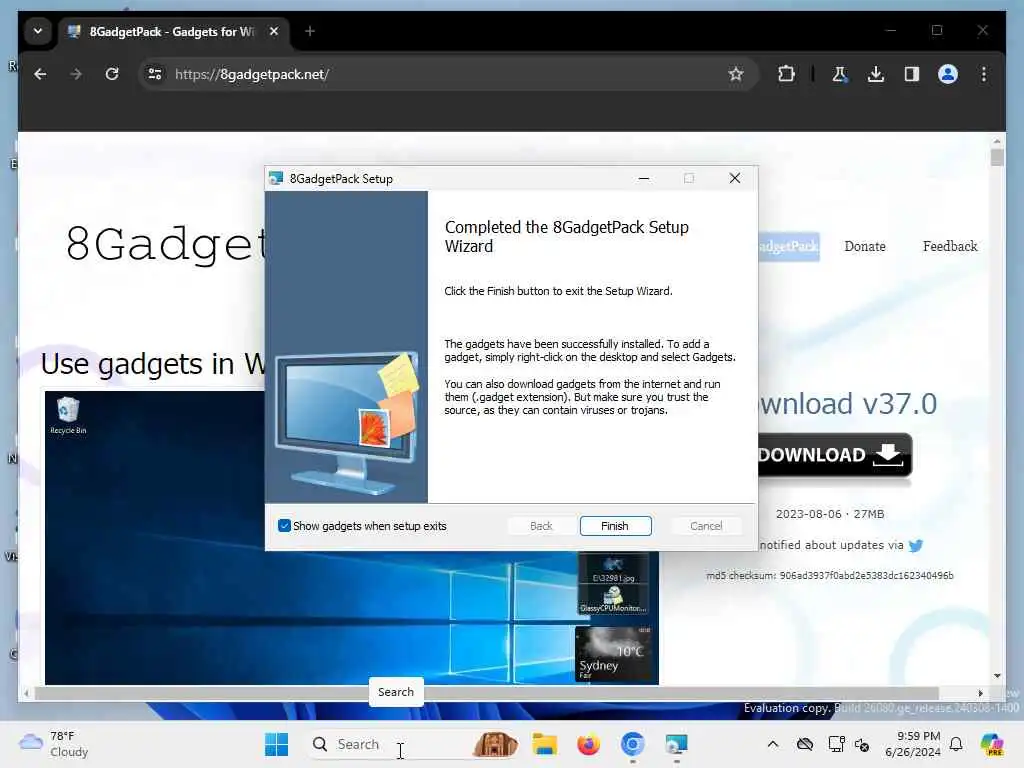Click the DOWNLOAD button on webpage
The width and height of the screenshot is (1024, 768).
(835, 455)
